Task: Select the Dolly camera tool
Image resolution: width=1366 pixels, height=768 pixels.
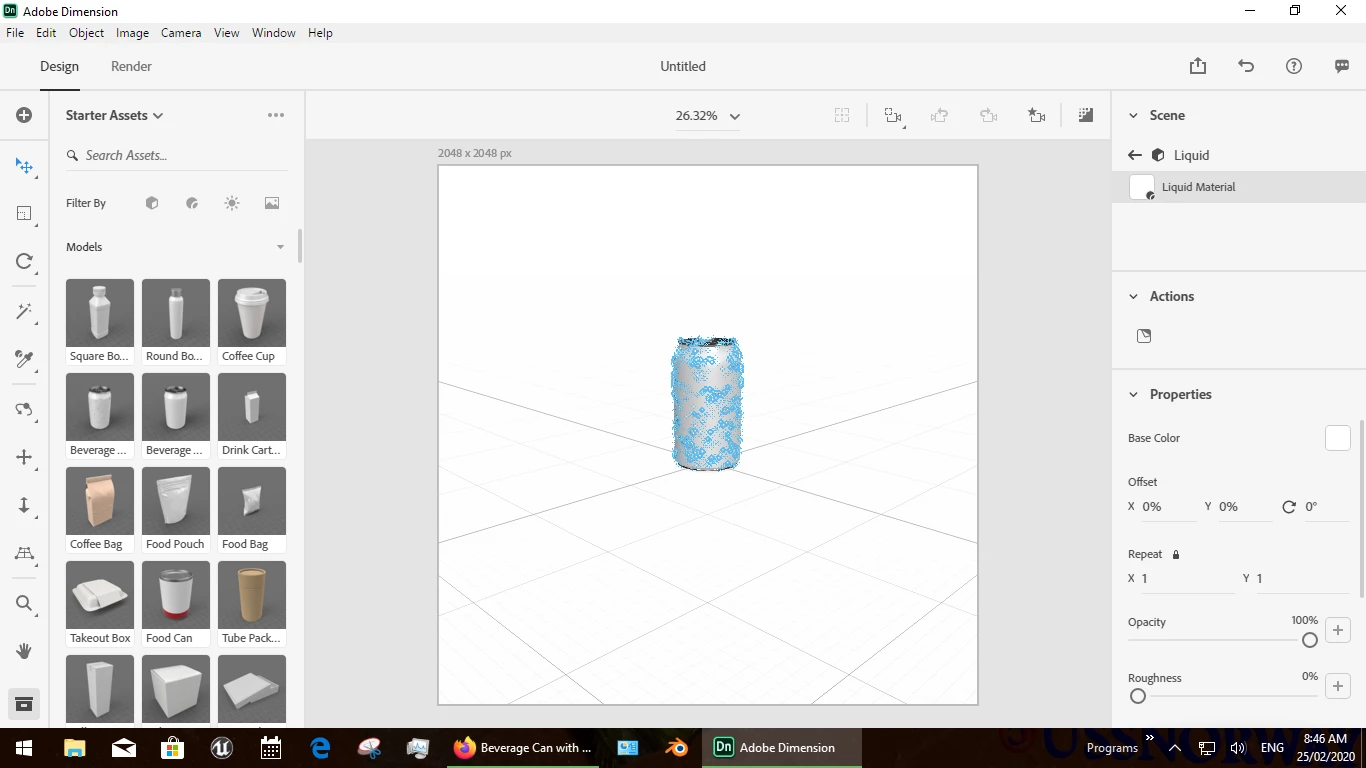Action: pos(24,505)
